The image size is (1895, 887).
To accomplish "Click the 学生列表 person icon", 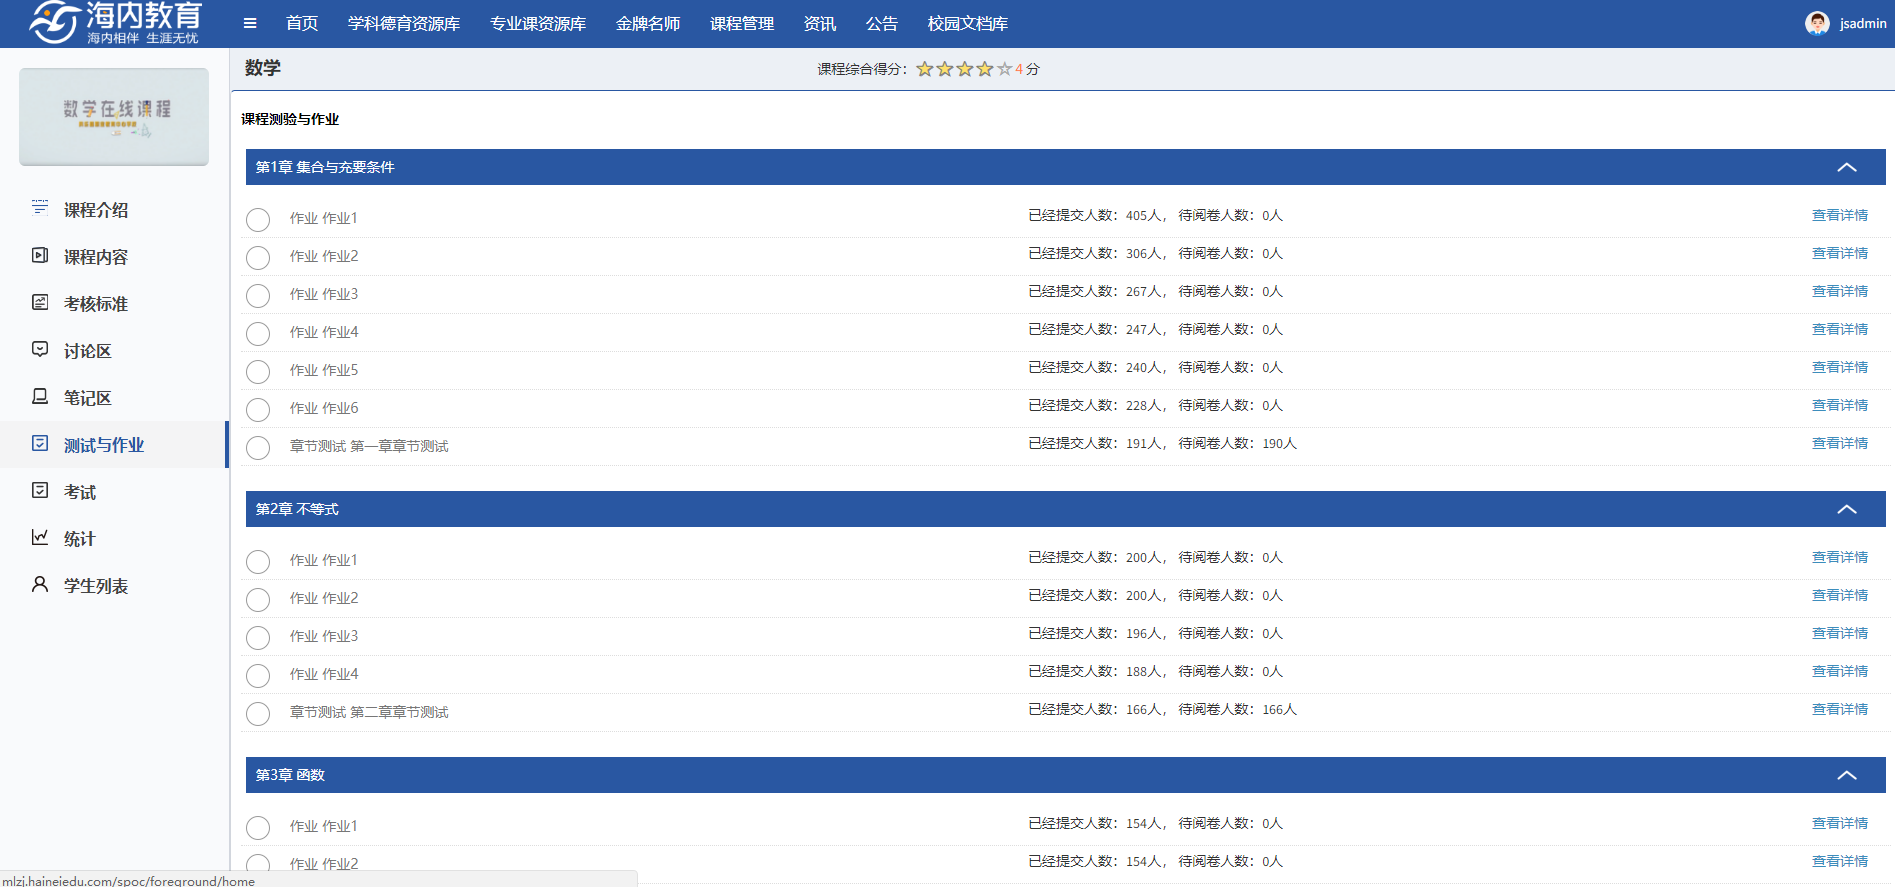I will point(40,584).
